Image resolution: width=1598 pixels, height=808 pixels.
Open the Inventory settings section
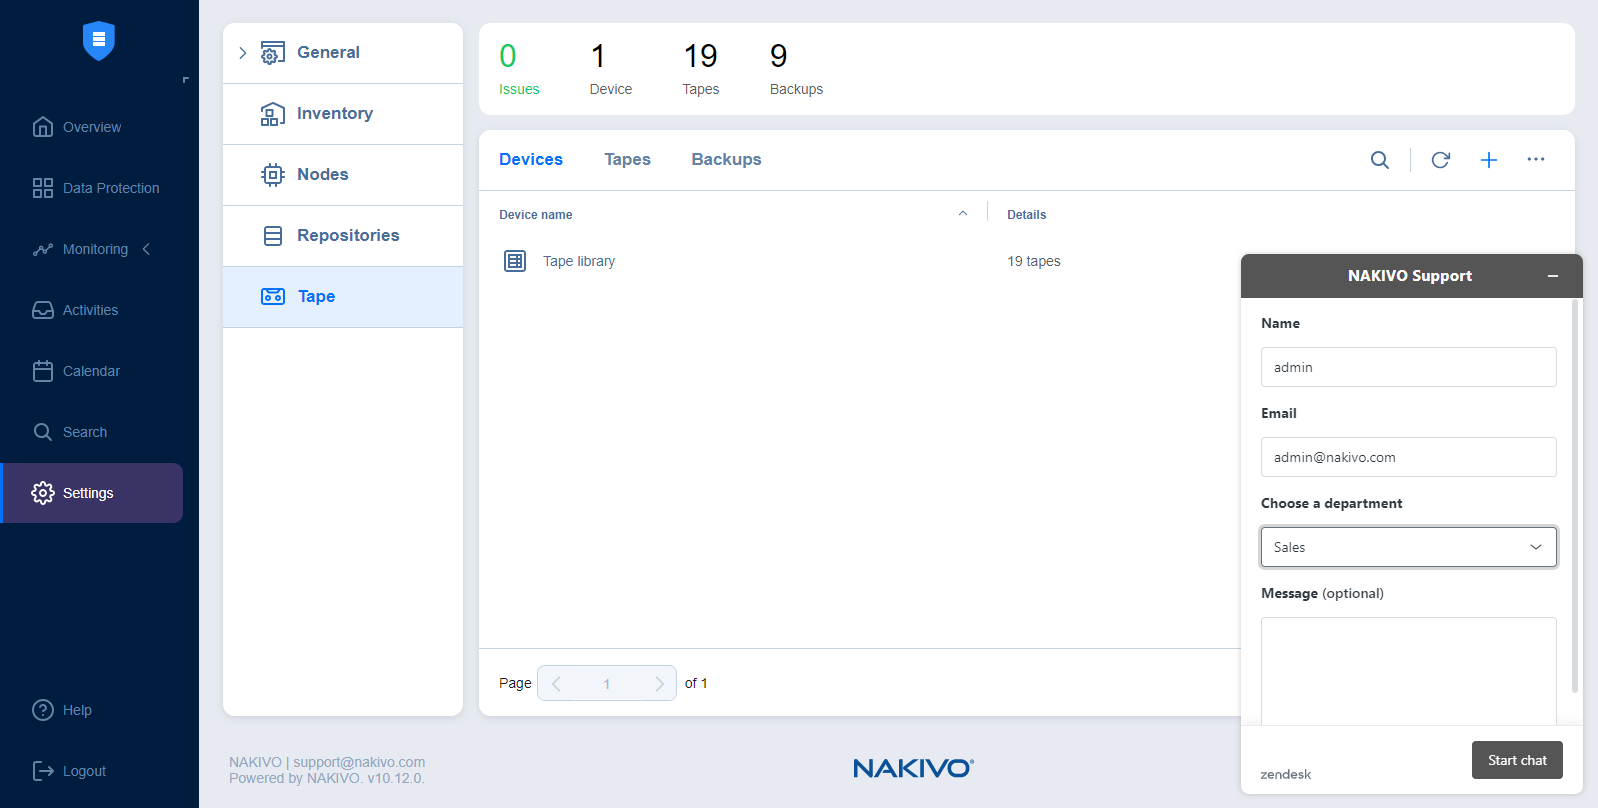pyautogui.click(x=343, y=114)
